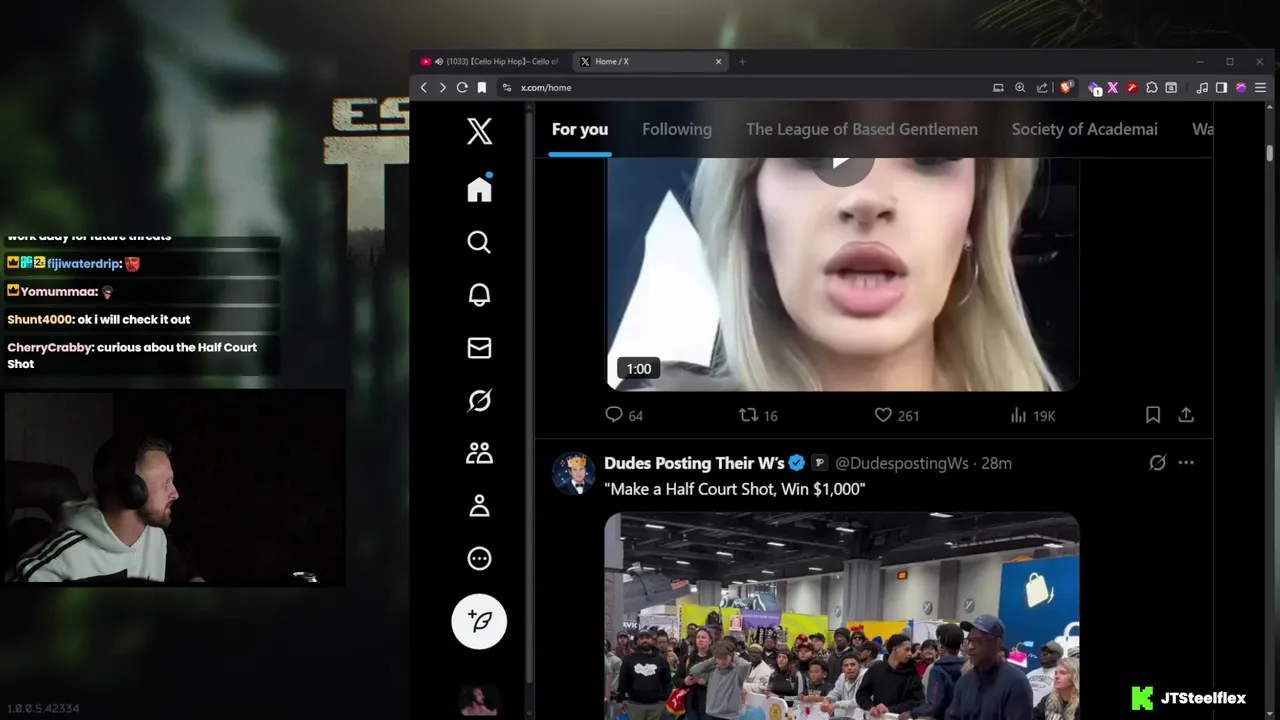Screen dimensions: 1280x720
Task: Open the Explore search icon
Action: (x=479, y=242)
